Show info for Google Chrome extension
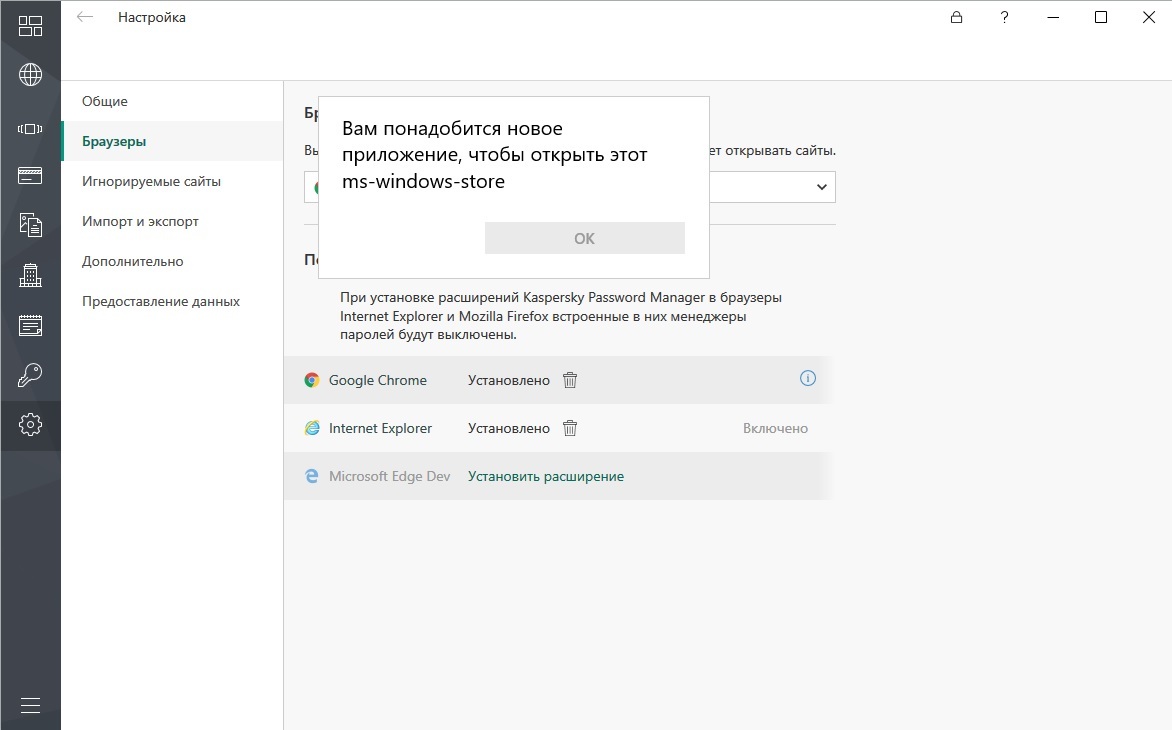This screenshot has width=1172, height=730. [808, 378]
